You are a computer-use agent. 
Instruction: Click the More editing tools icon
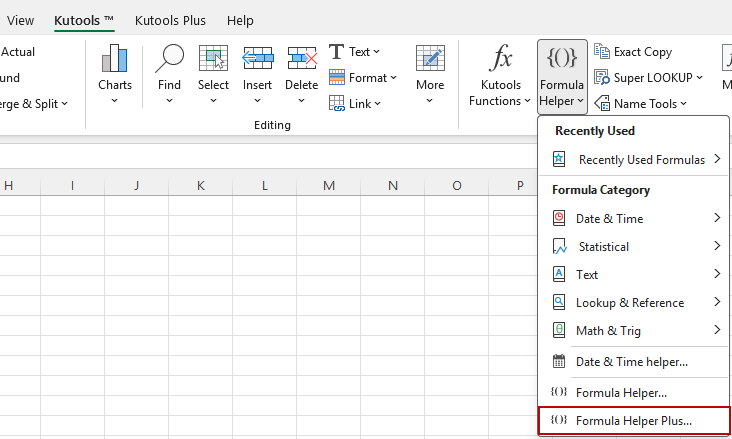pos(430,58)
